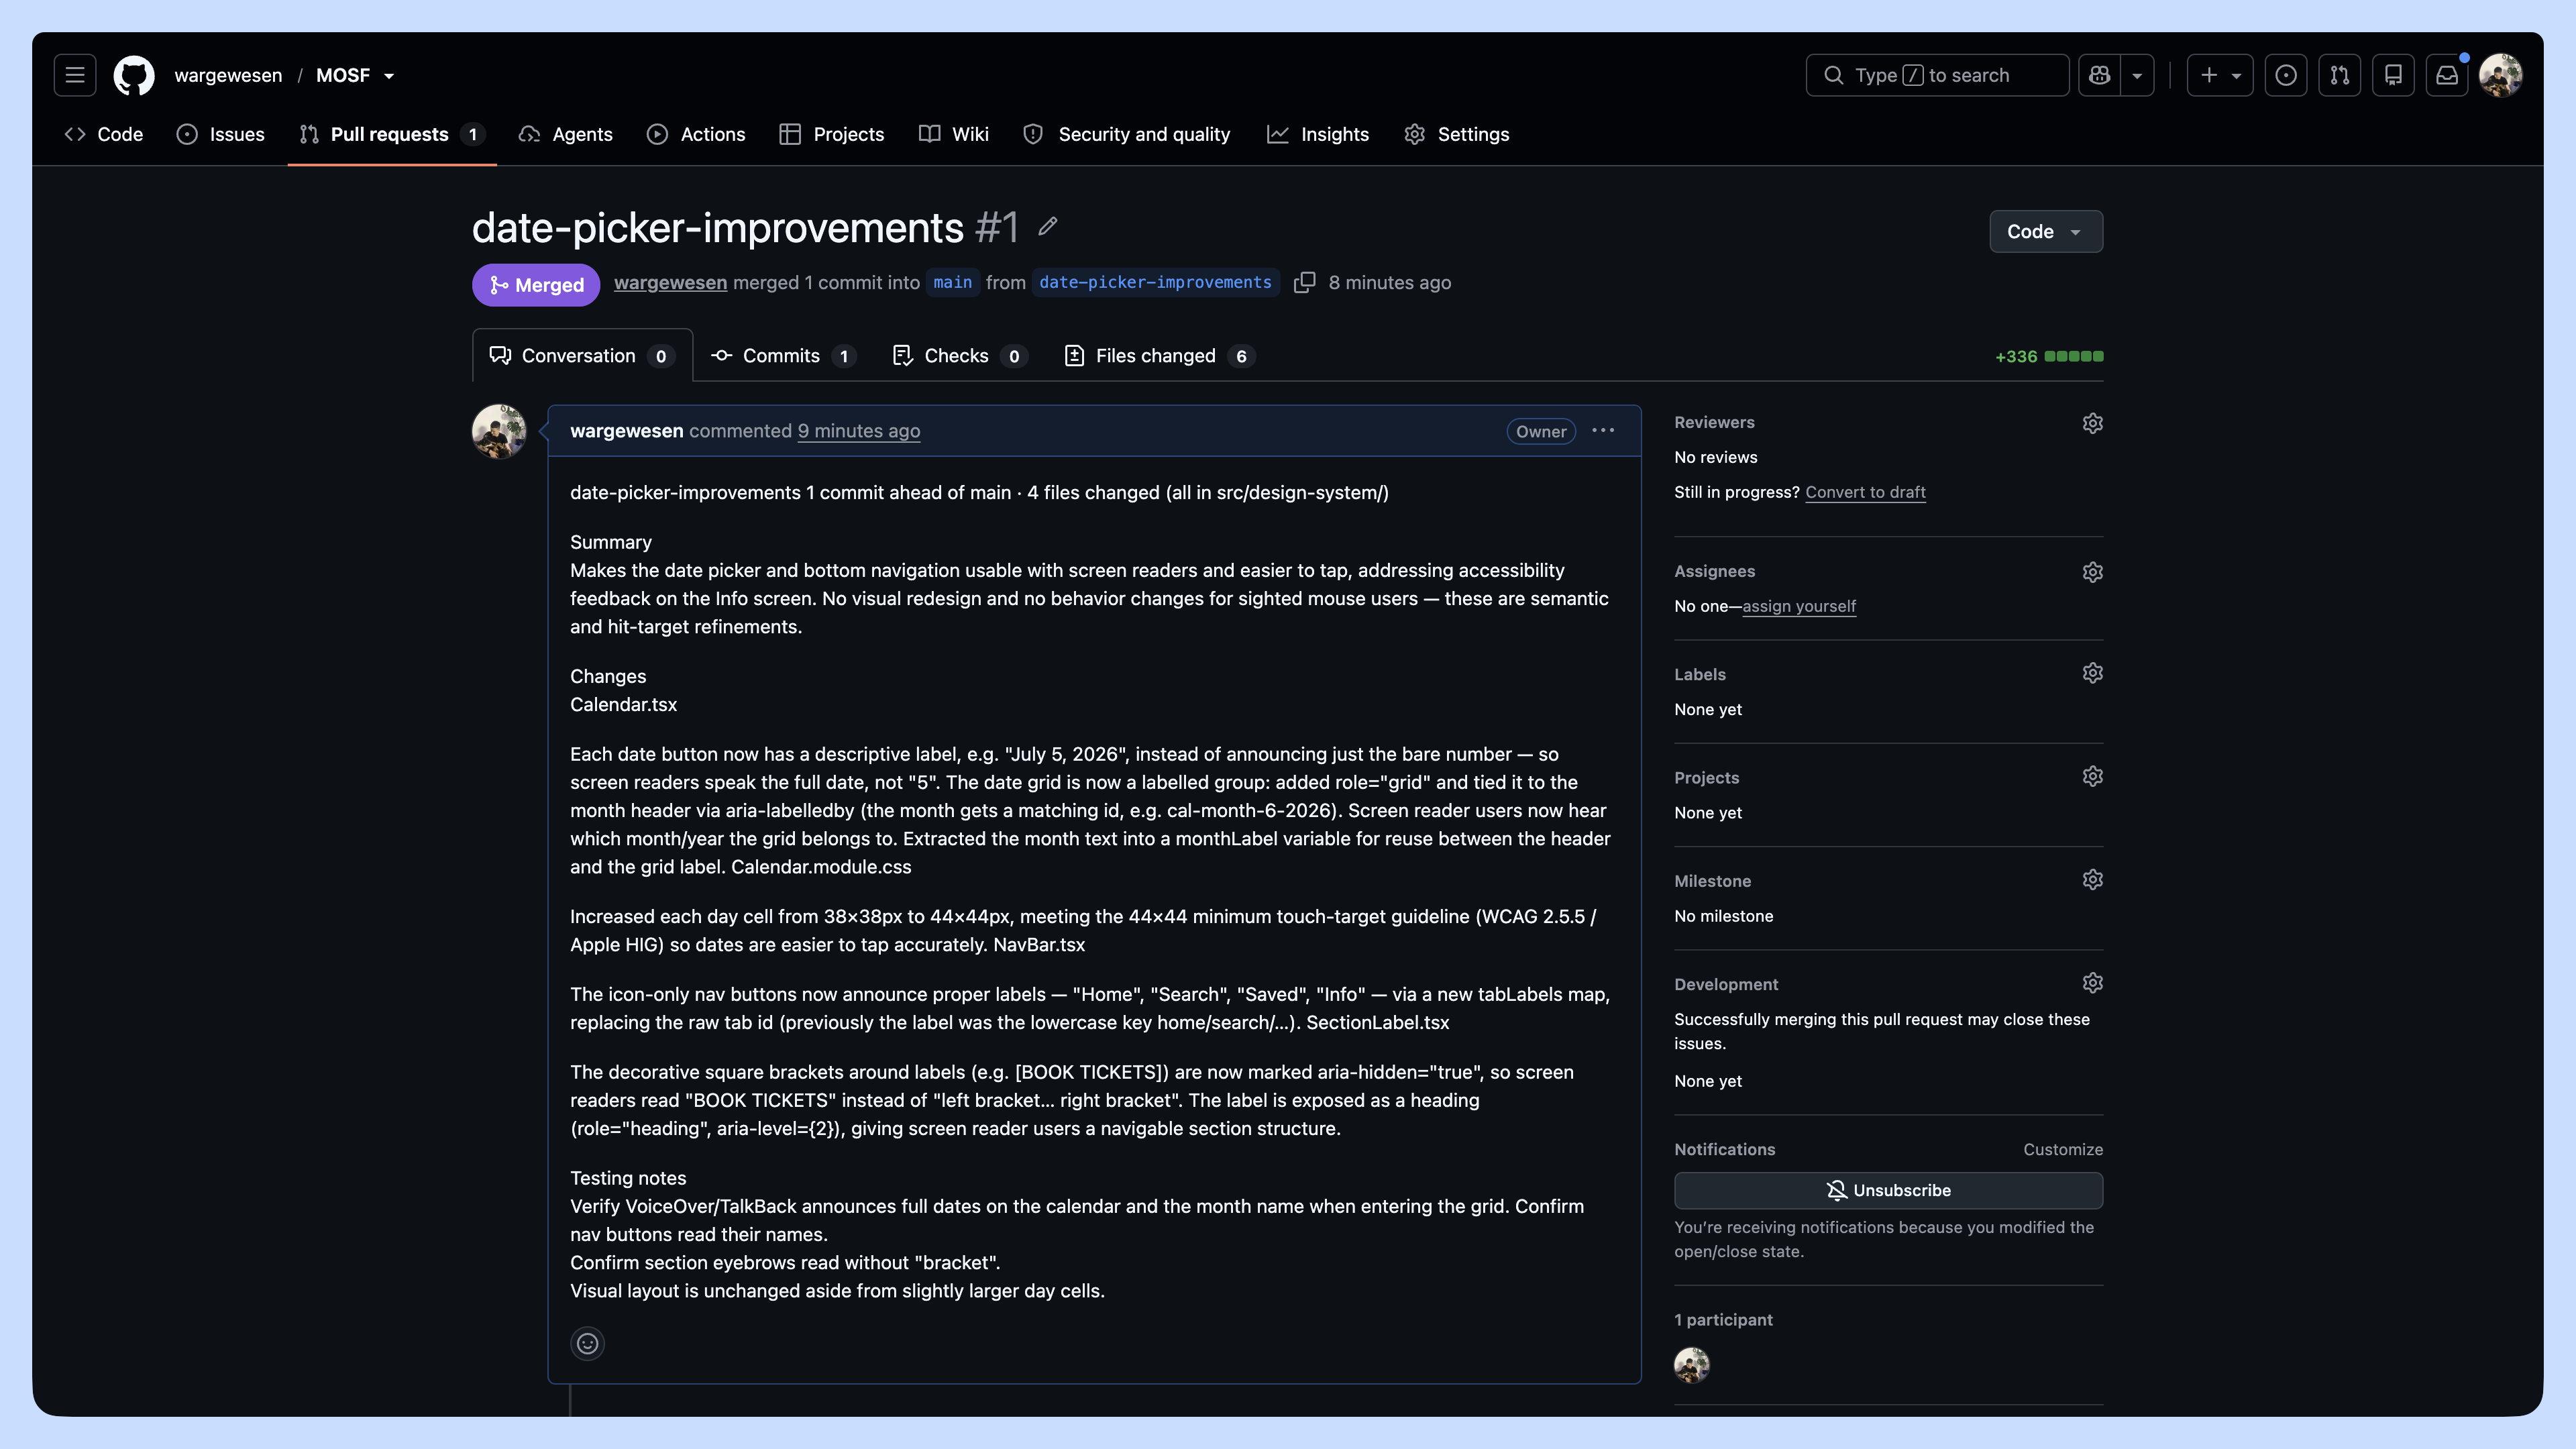Screen dimensions: 2576x1449
Task: Open the create new plus menu
Action: [2219, 75]
